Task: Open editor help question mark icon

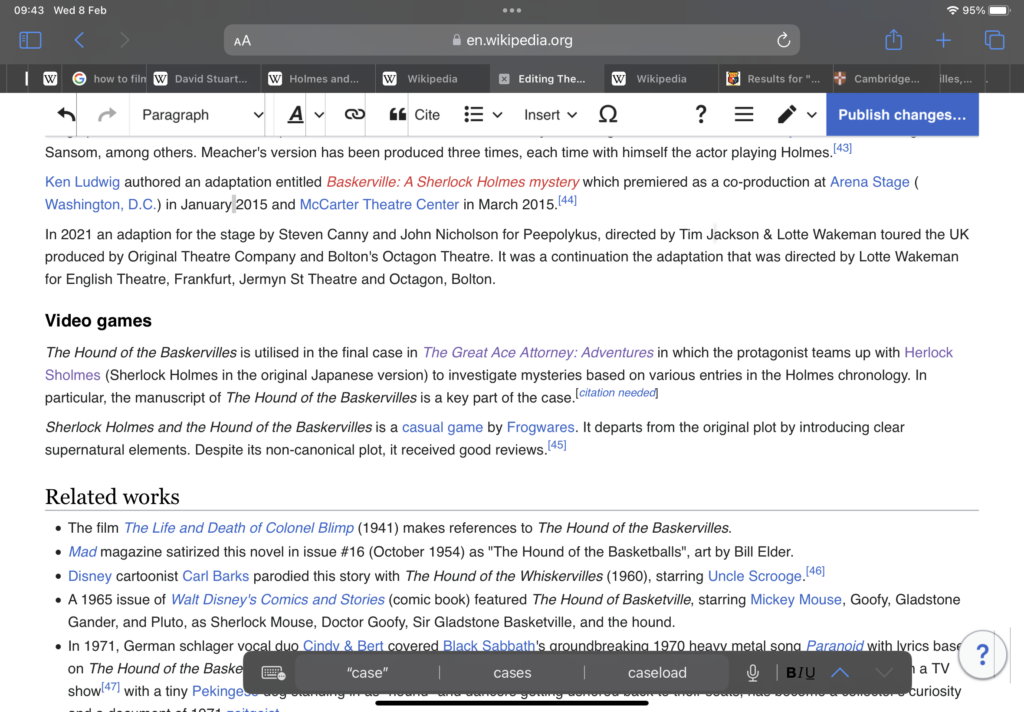Action: [700, 115]
